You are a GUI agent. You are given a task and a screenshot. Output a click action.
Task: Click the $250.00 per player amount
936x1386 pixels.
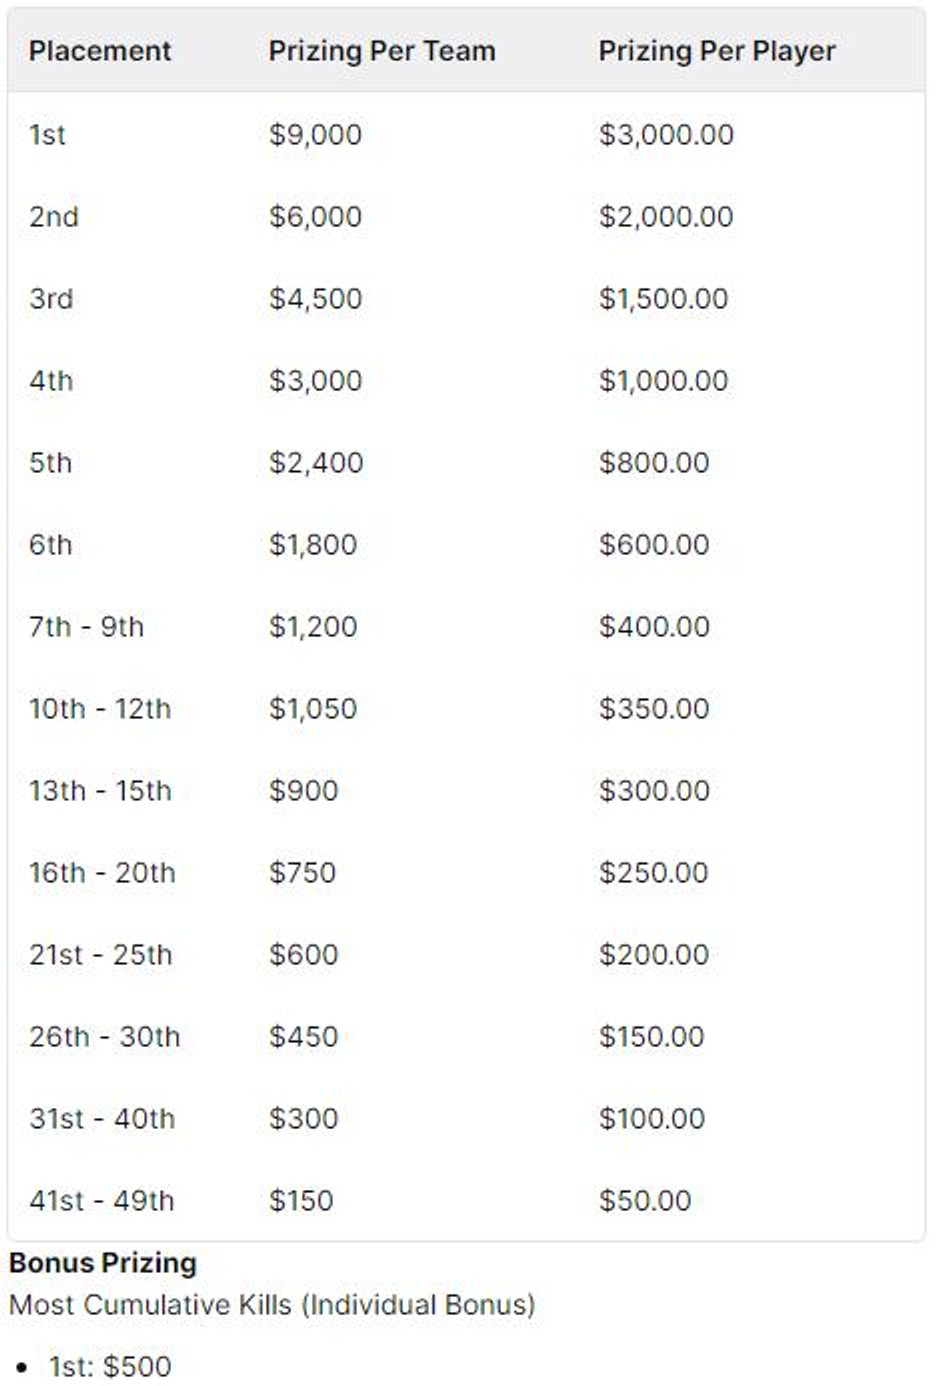(654, 873)
